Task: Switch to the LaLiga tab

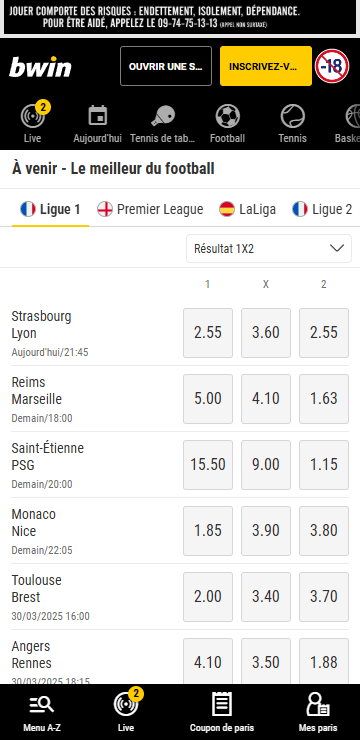Action: [x=247, y=209]
